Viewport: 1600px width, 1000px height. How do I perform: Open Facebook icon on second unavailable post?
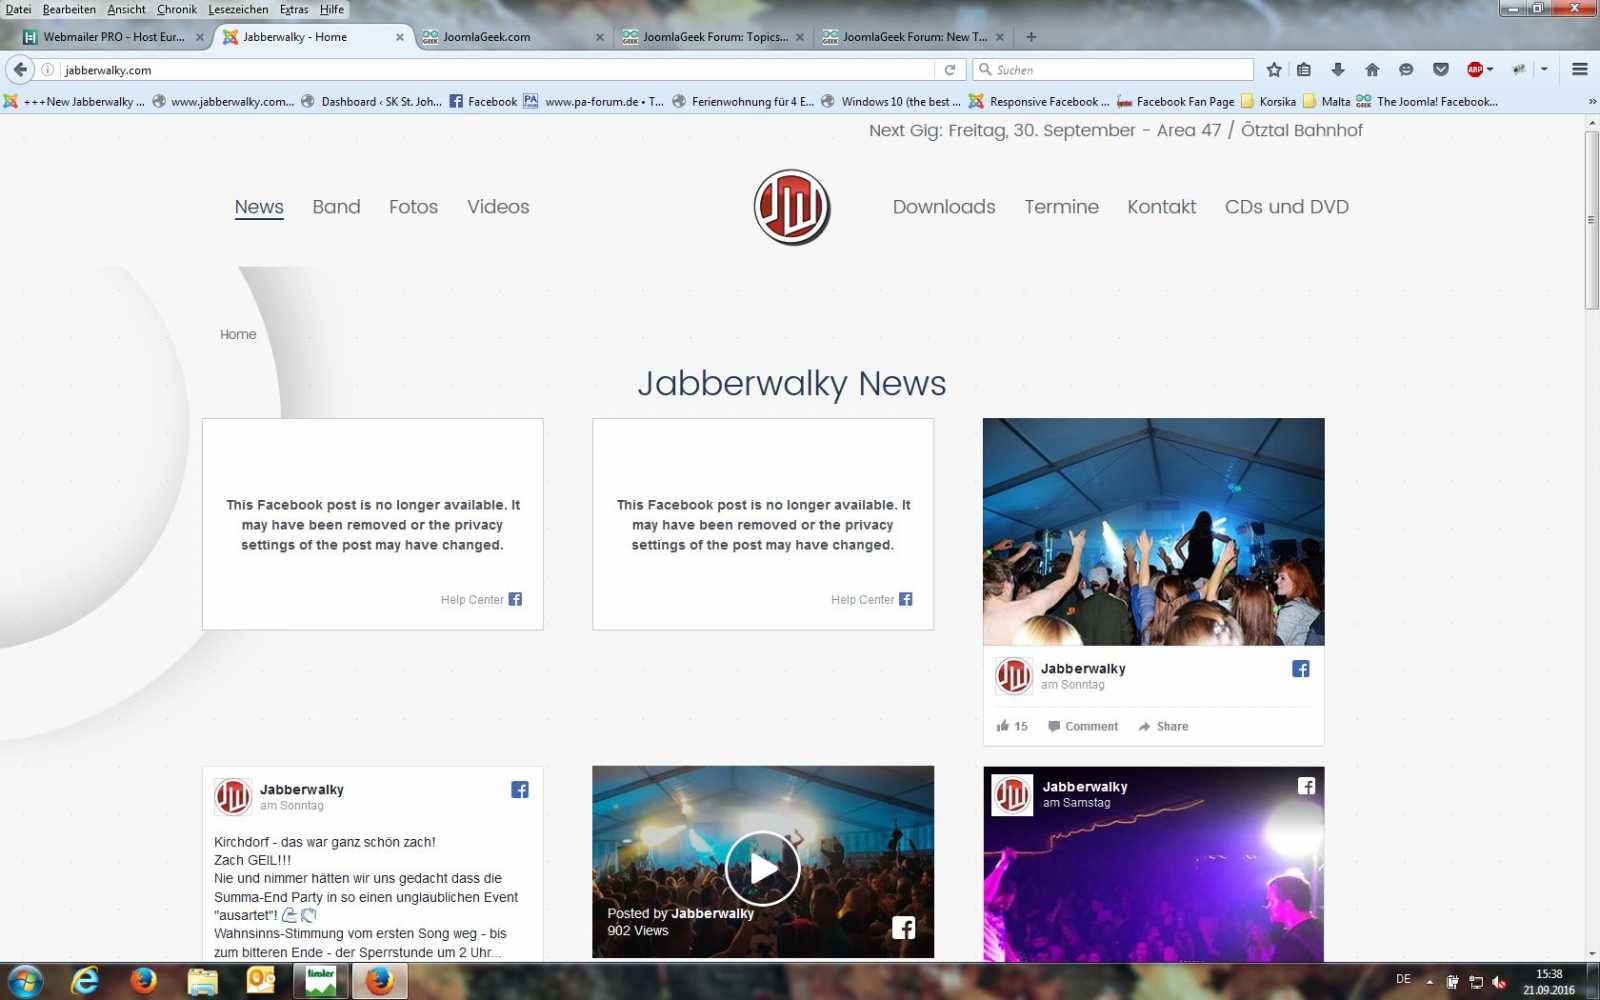[x=905, y=599]
